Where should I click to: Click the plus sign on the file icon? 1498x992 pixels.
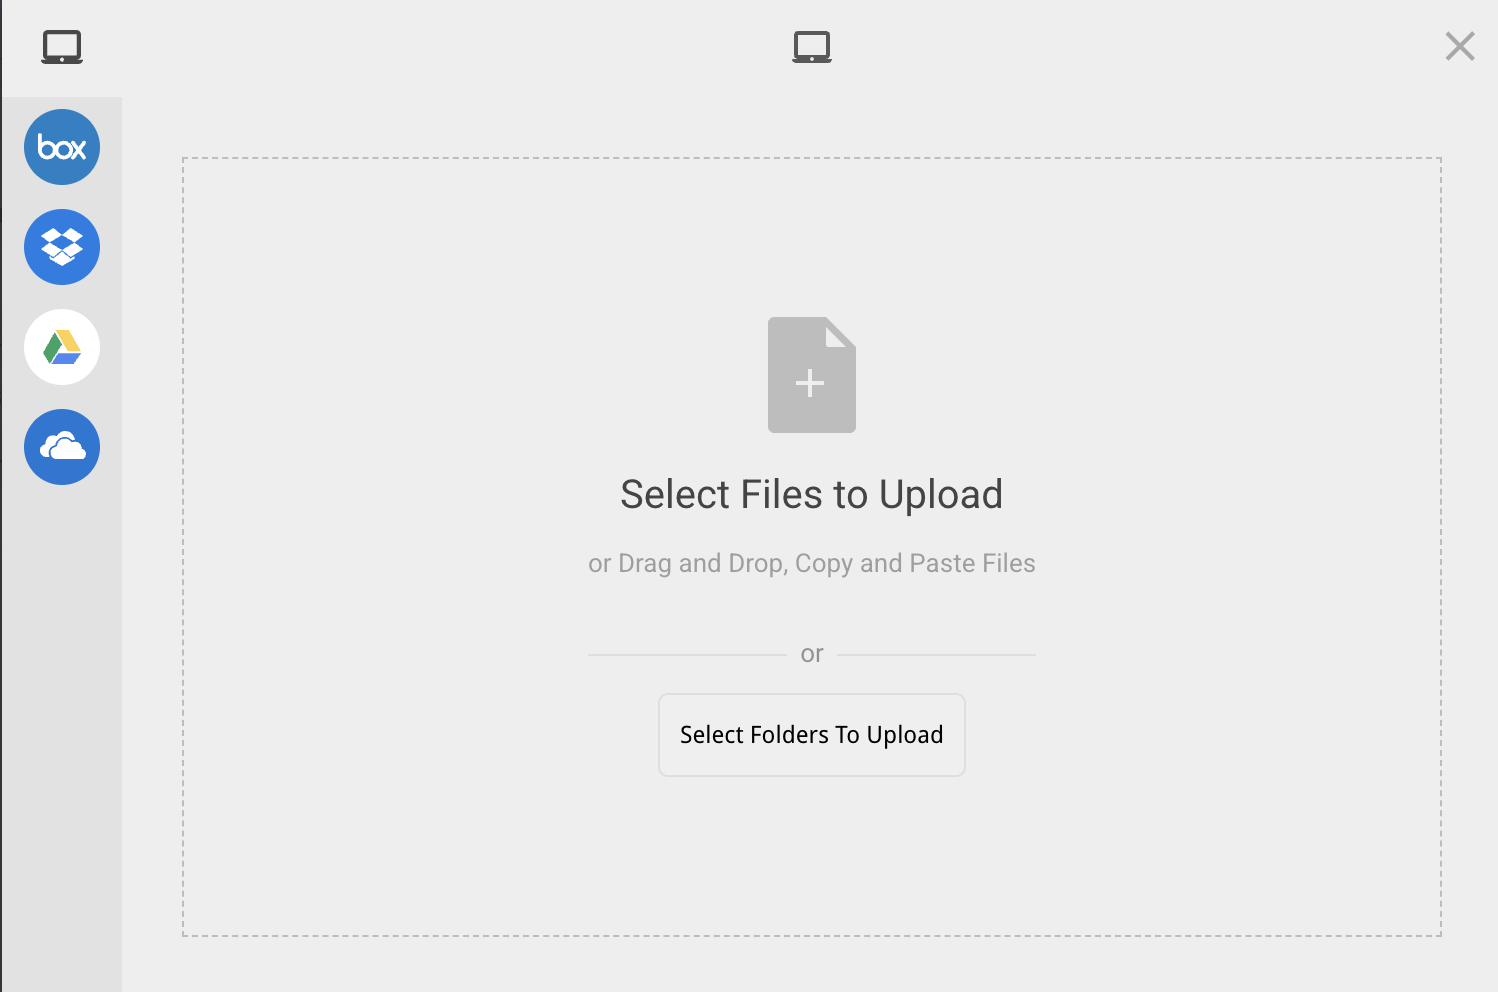[x=810, y=383]
